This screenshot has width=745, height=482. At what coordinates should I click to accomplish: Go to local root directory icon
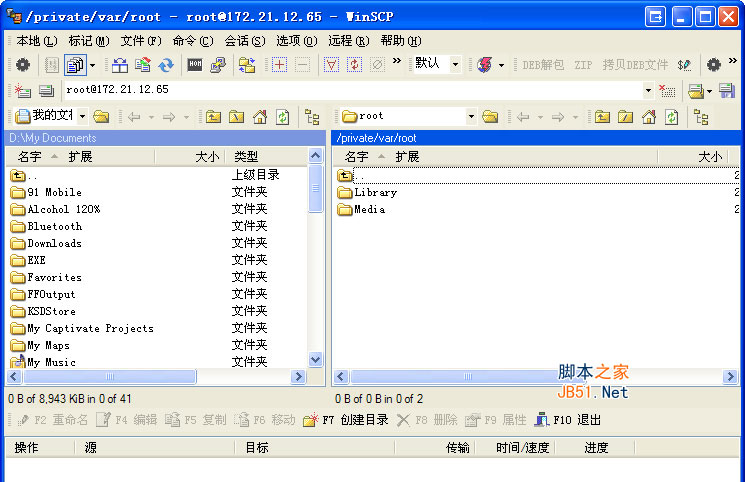(x=236, y=116)
